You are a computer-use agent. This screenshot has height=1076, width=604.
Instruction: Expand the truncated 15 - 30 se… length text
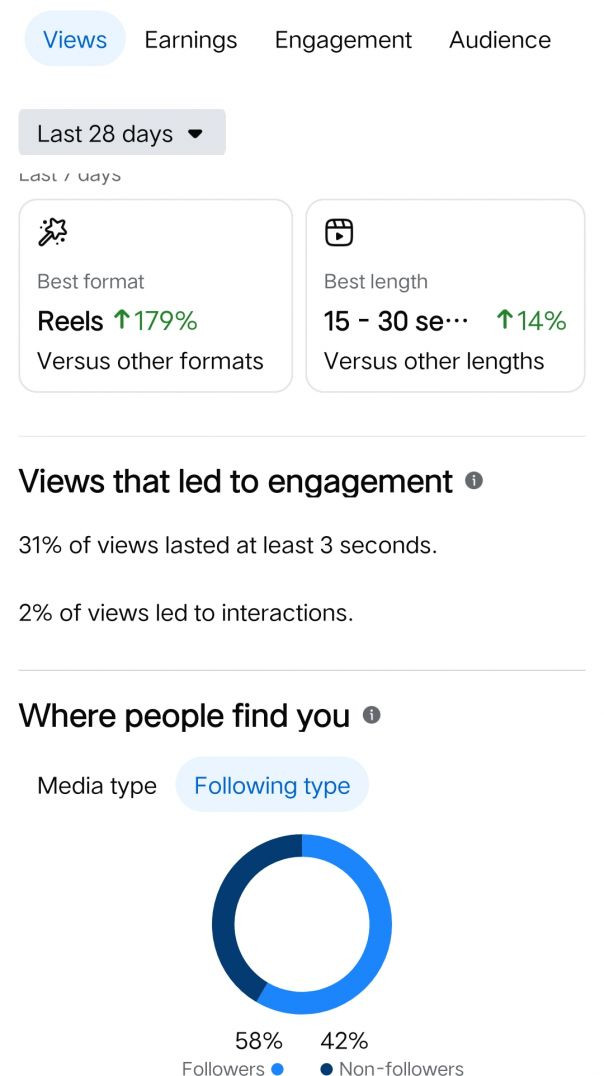396,321
